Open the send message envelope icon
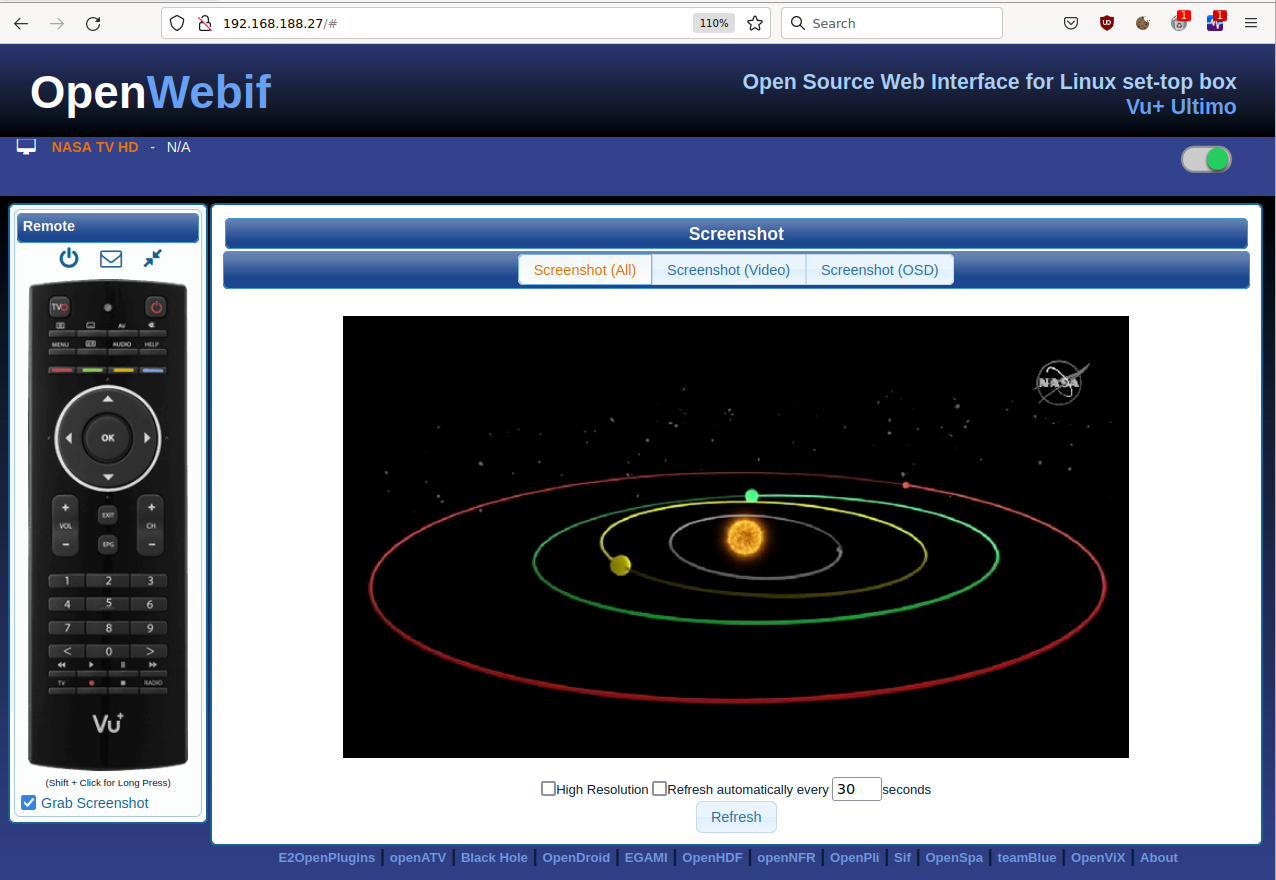Viewport: 1276px width, 880px height. click(111, 259)
